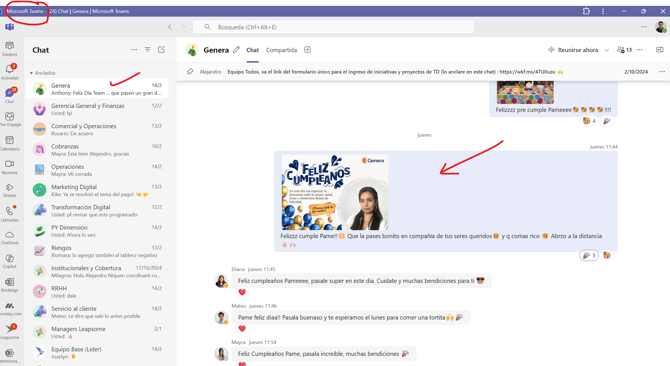The height and width of the screenshot is (366, 670).
Task: Click the Microsoft Teams logo icon
Action: 9,27
